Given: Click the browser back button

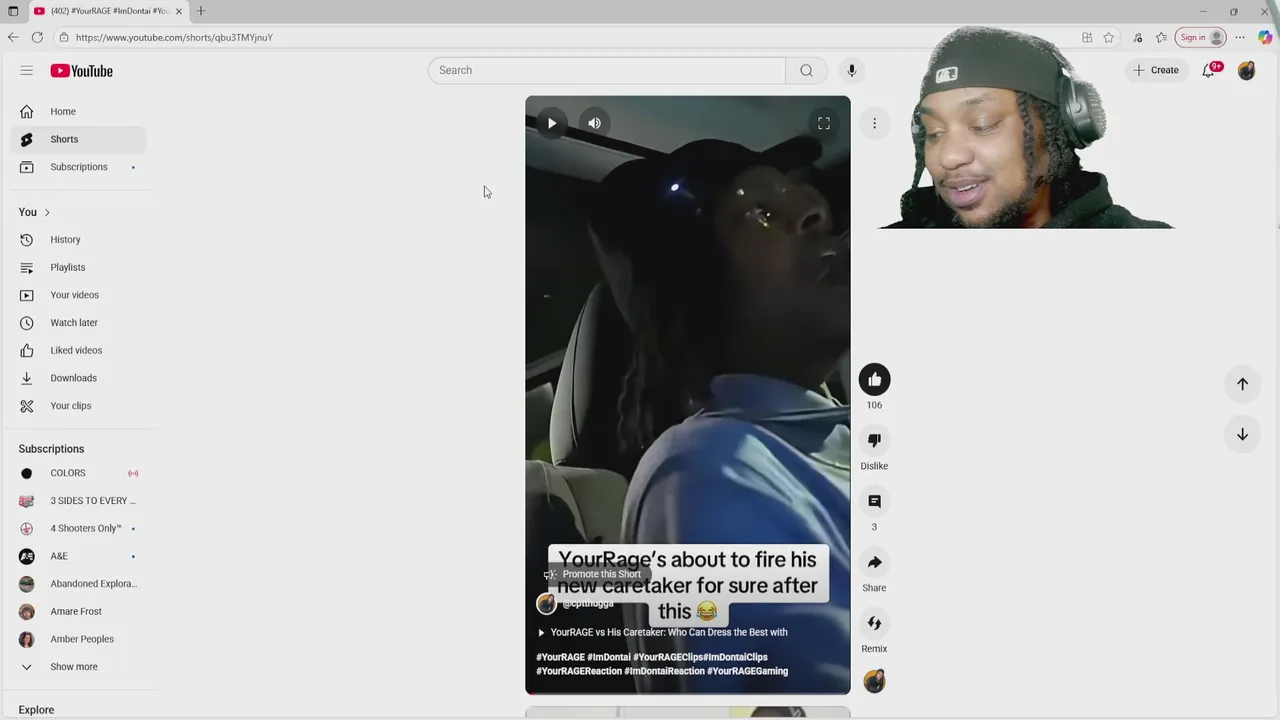Looking at the screenshot, I should click(x=13, y=37).
